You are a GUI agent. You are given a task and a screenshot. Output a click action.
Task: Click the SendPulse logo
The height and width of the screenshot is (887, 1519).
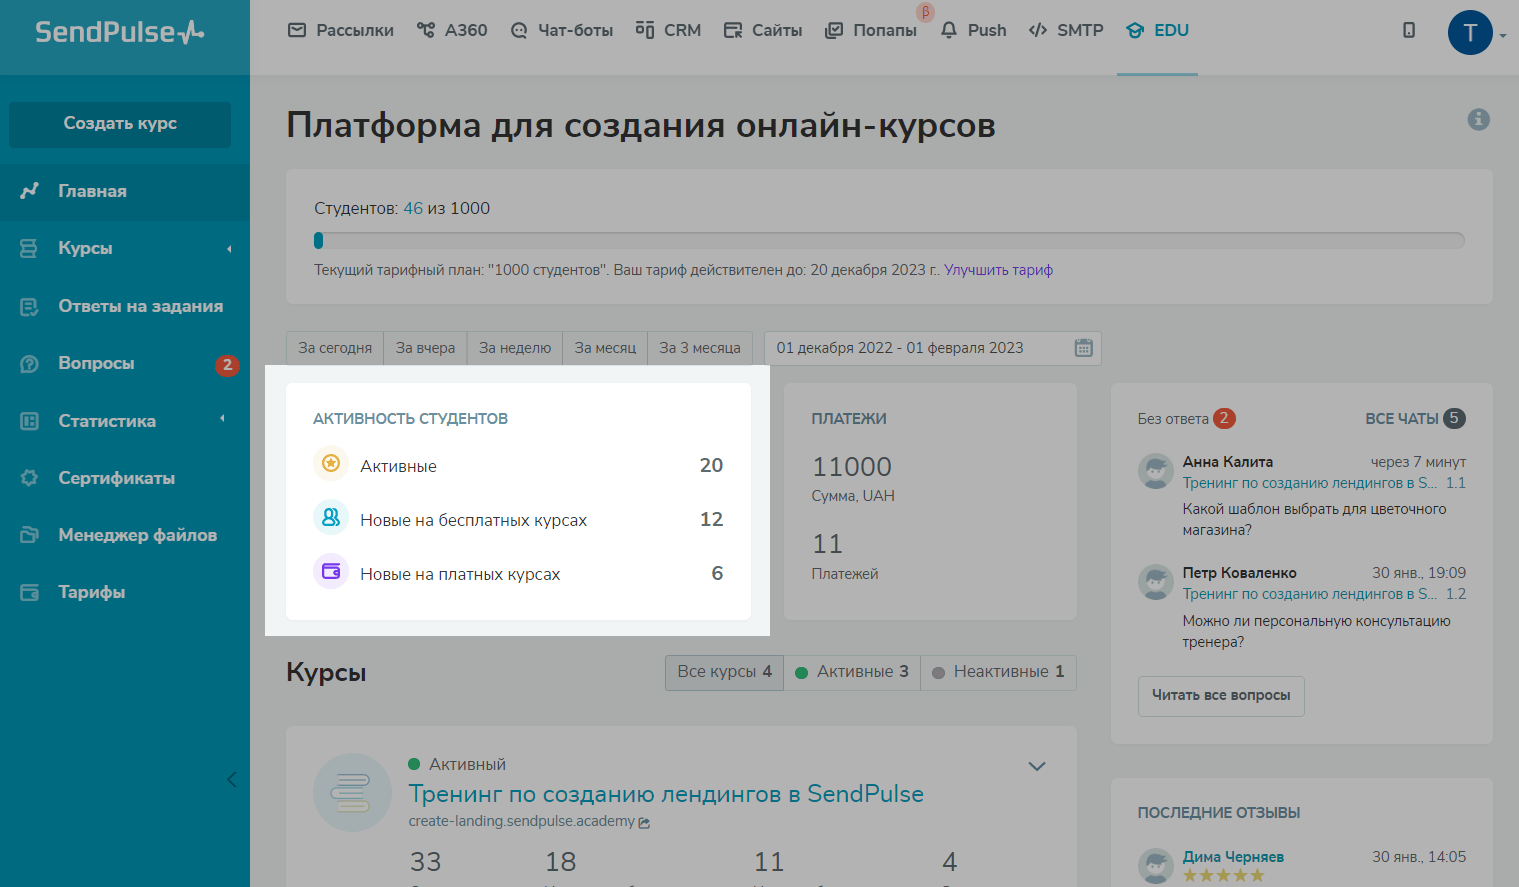point(120,32)
